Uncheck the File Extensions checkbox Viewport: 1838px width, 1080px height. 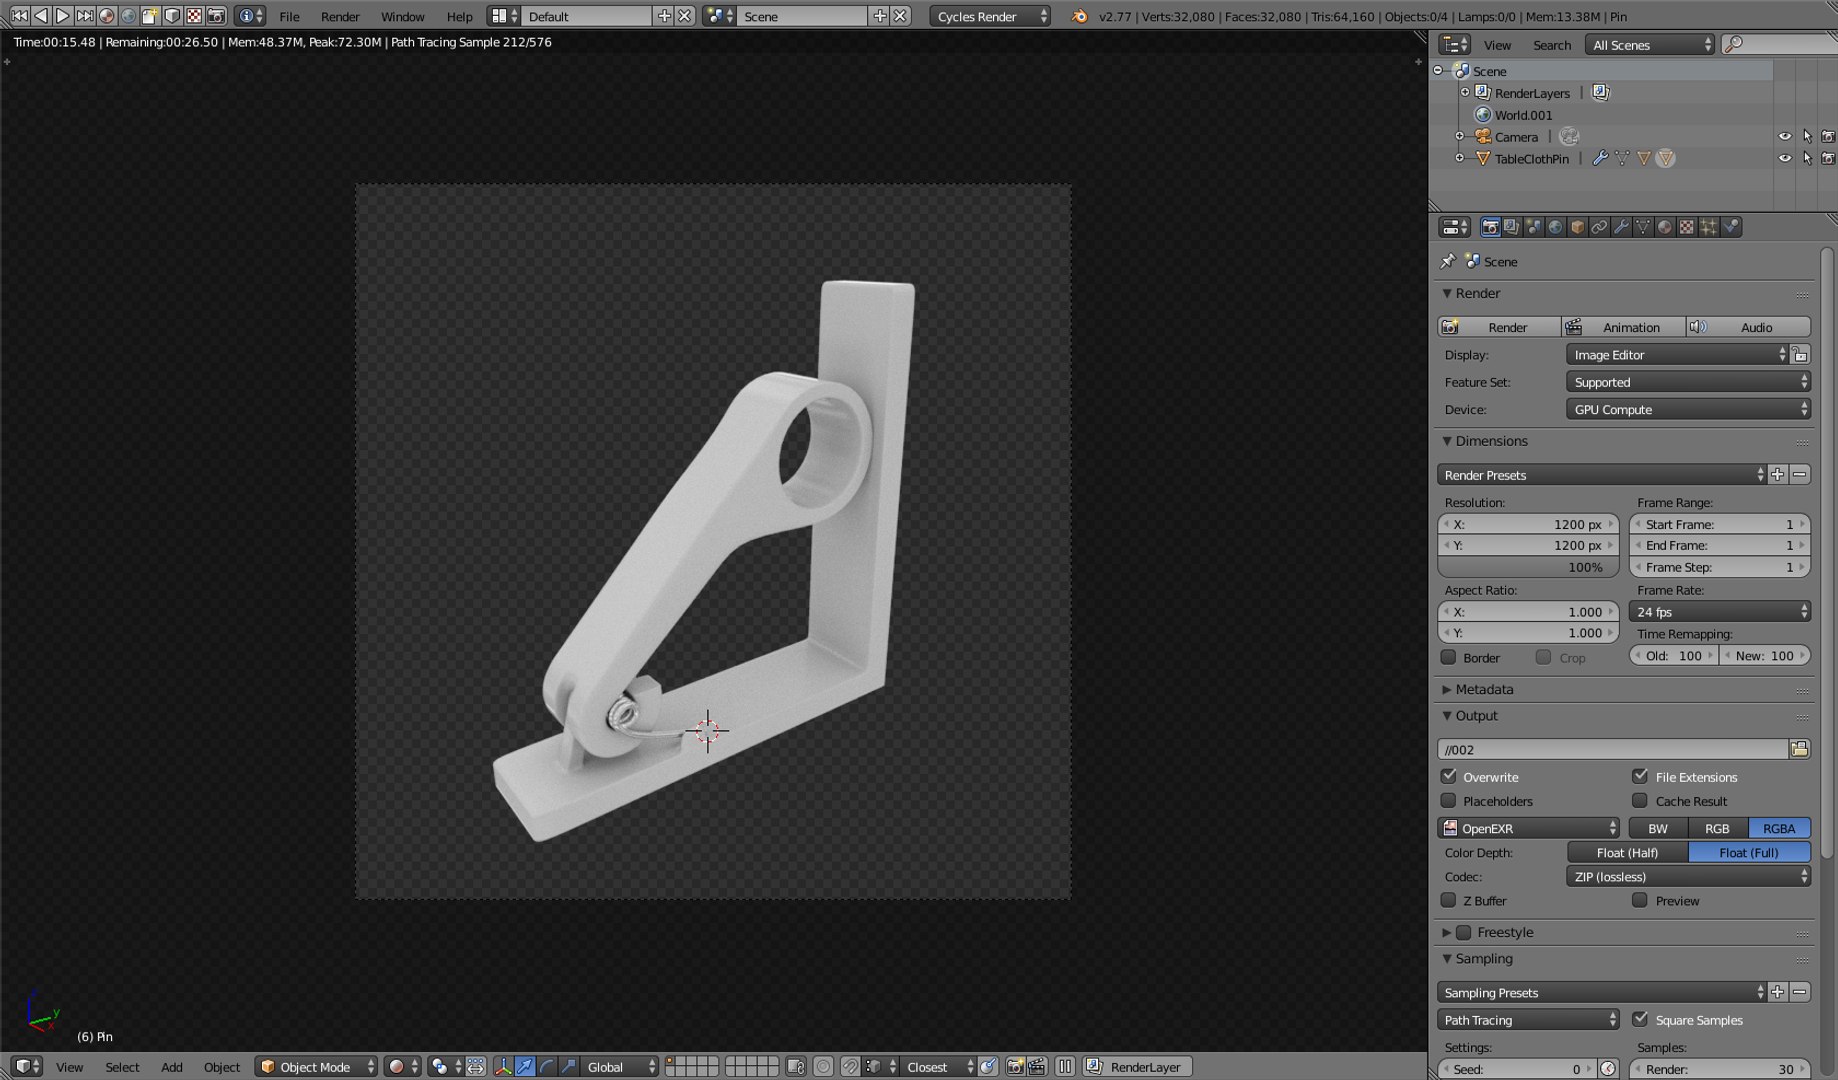pyautogui.click(x=1640, y=776)
